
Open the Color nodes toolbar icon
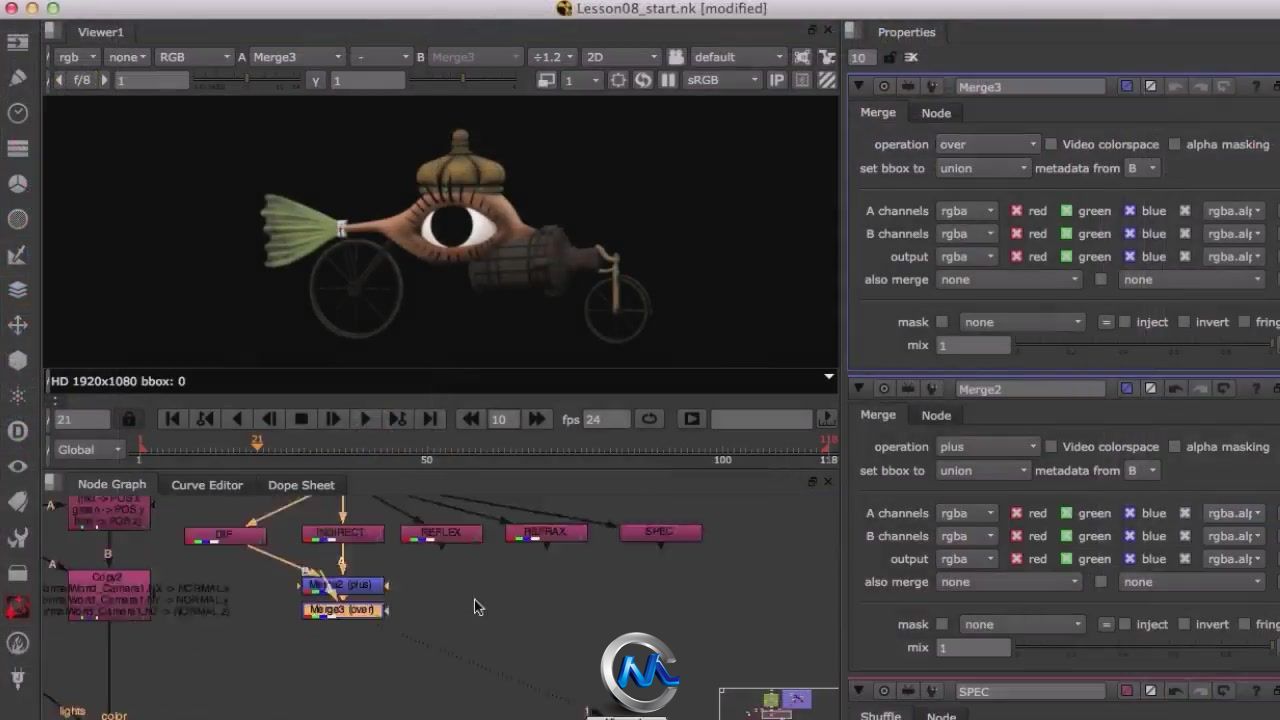click(x=17, y=184)
